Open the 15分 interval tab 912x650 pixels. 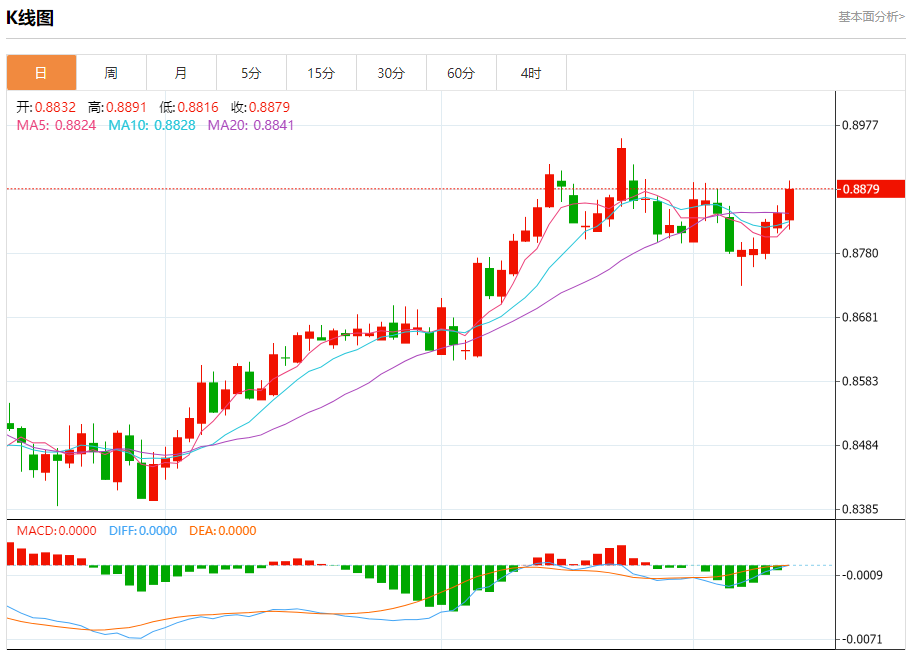pyautogui.click(x=322, y=73)
